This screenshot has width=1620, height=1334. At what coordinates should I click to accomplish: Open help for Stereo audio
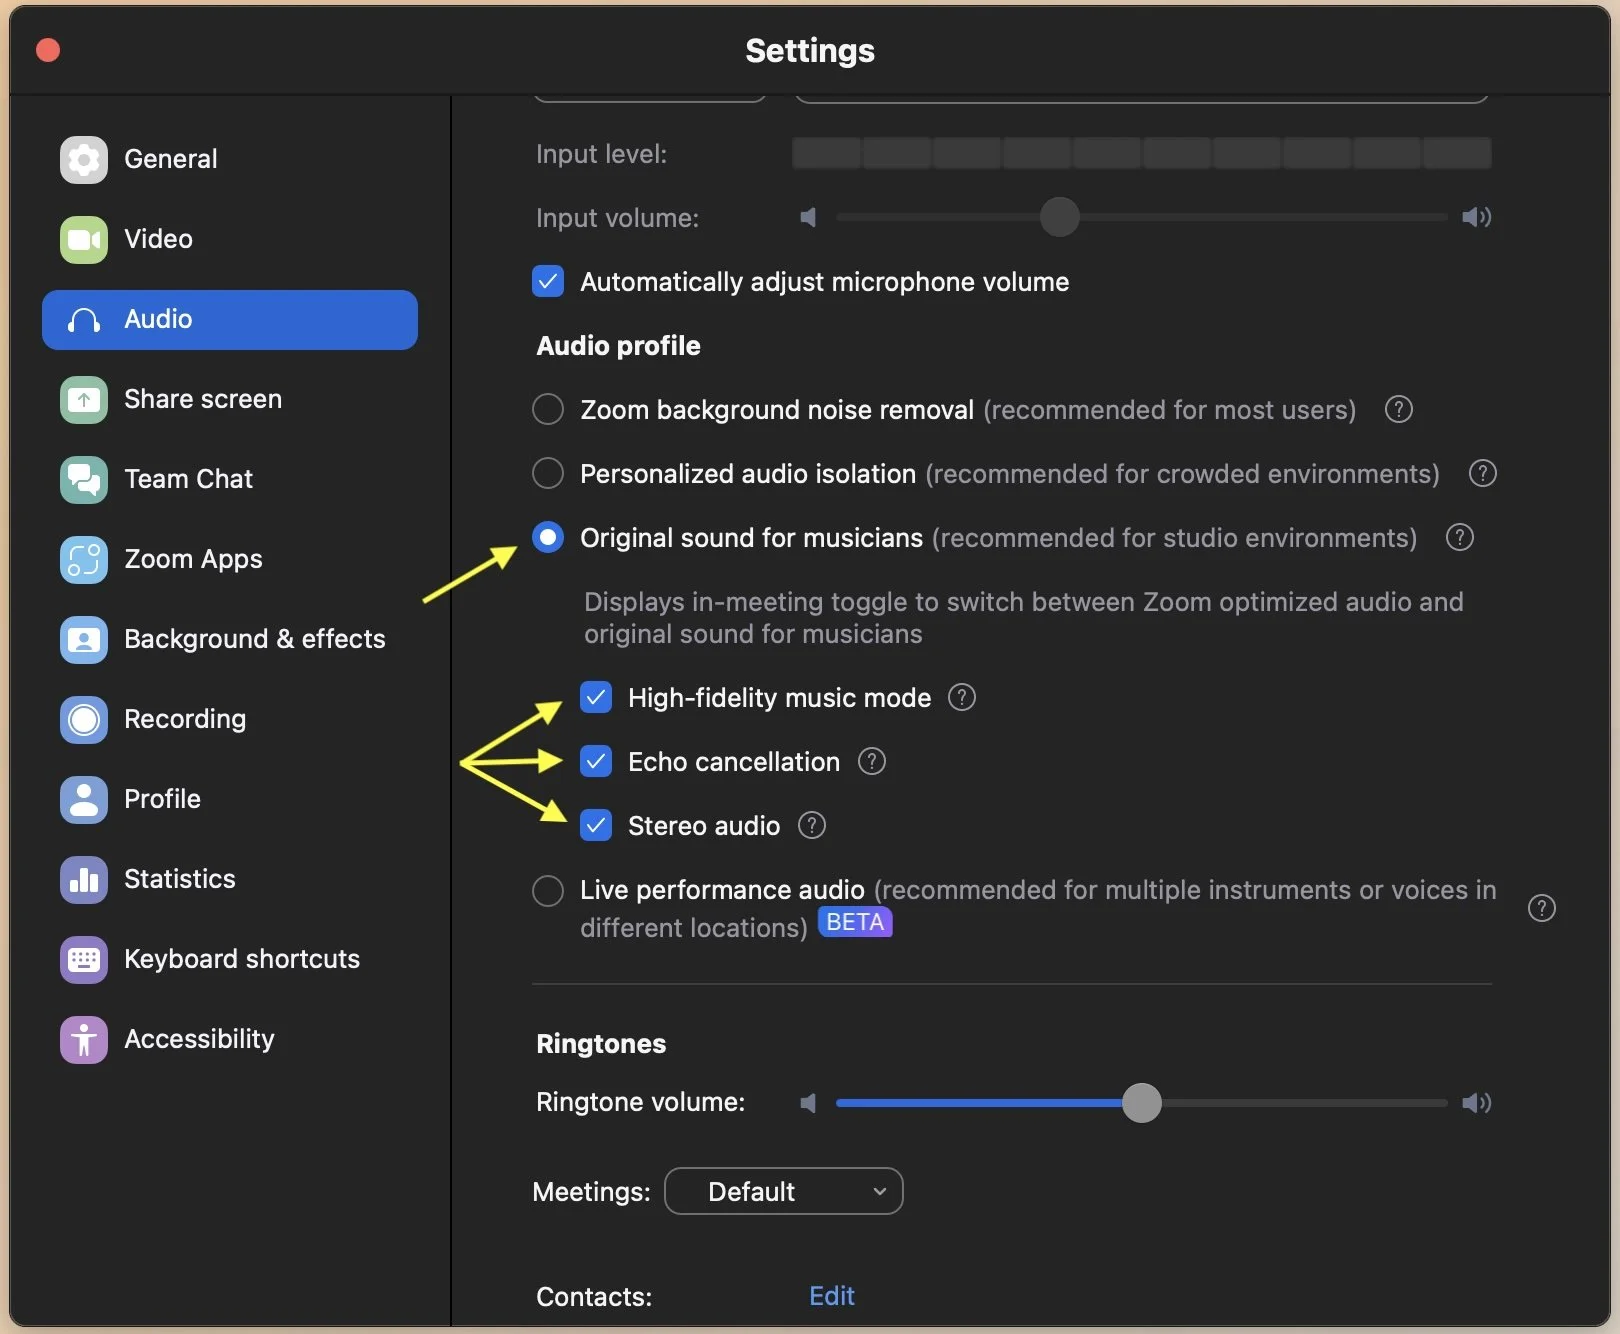pyautogui.click(x=812, y=825)
